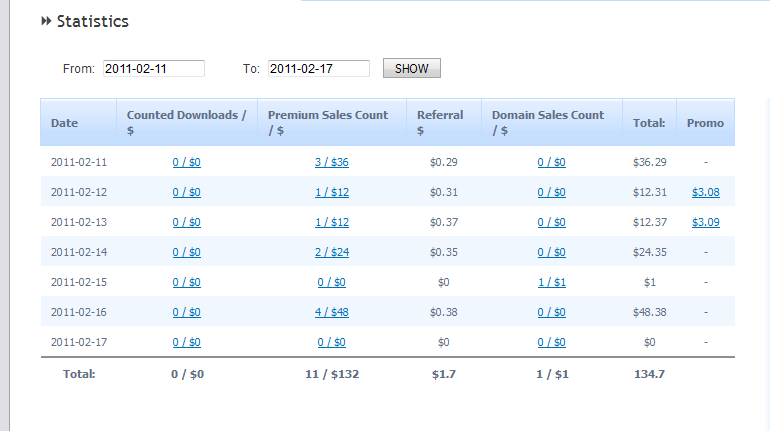Screen dimensions: 770x431
Task: Click the Date column header
Action: pyautogui.click(x=65, y=123)
